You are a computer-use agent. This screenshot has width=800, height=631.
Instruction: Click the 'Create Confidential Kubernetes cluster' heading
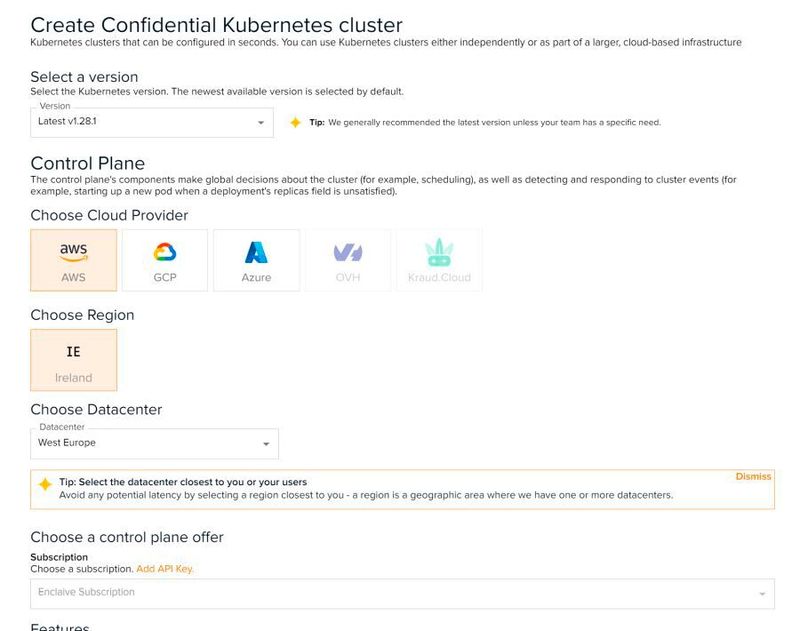pyautogui.click(x=217, y=23)
